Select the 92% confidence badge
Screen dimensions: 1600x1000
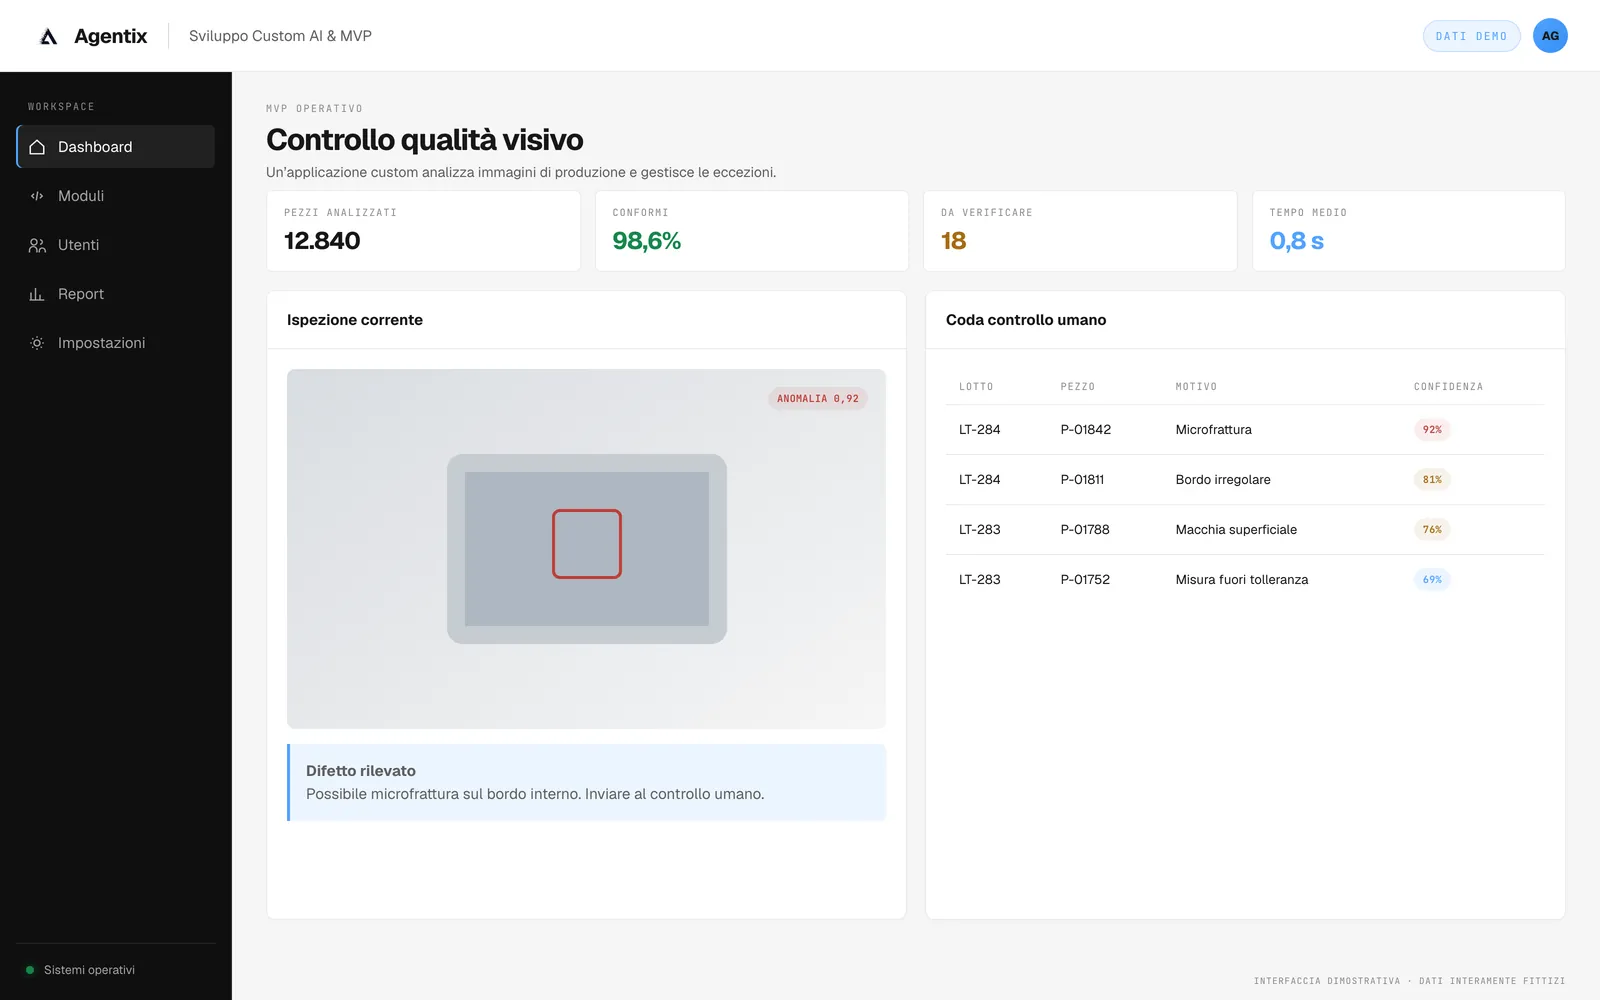click(x=1432, y=430)
